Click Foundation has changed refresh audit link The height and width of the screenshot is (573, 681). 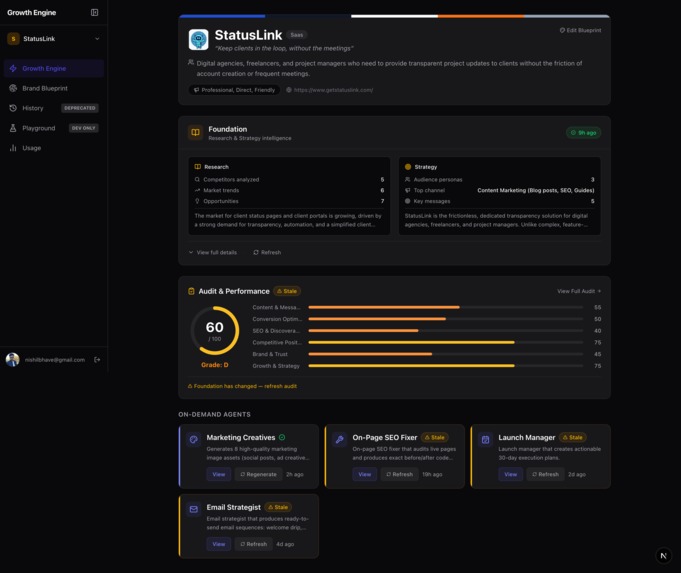[242, 386]
